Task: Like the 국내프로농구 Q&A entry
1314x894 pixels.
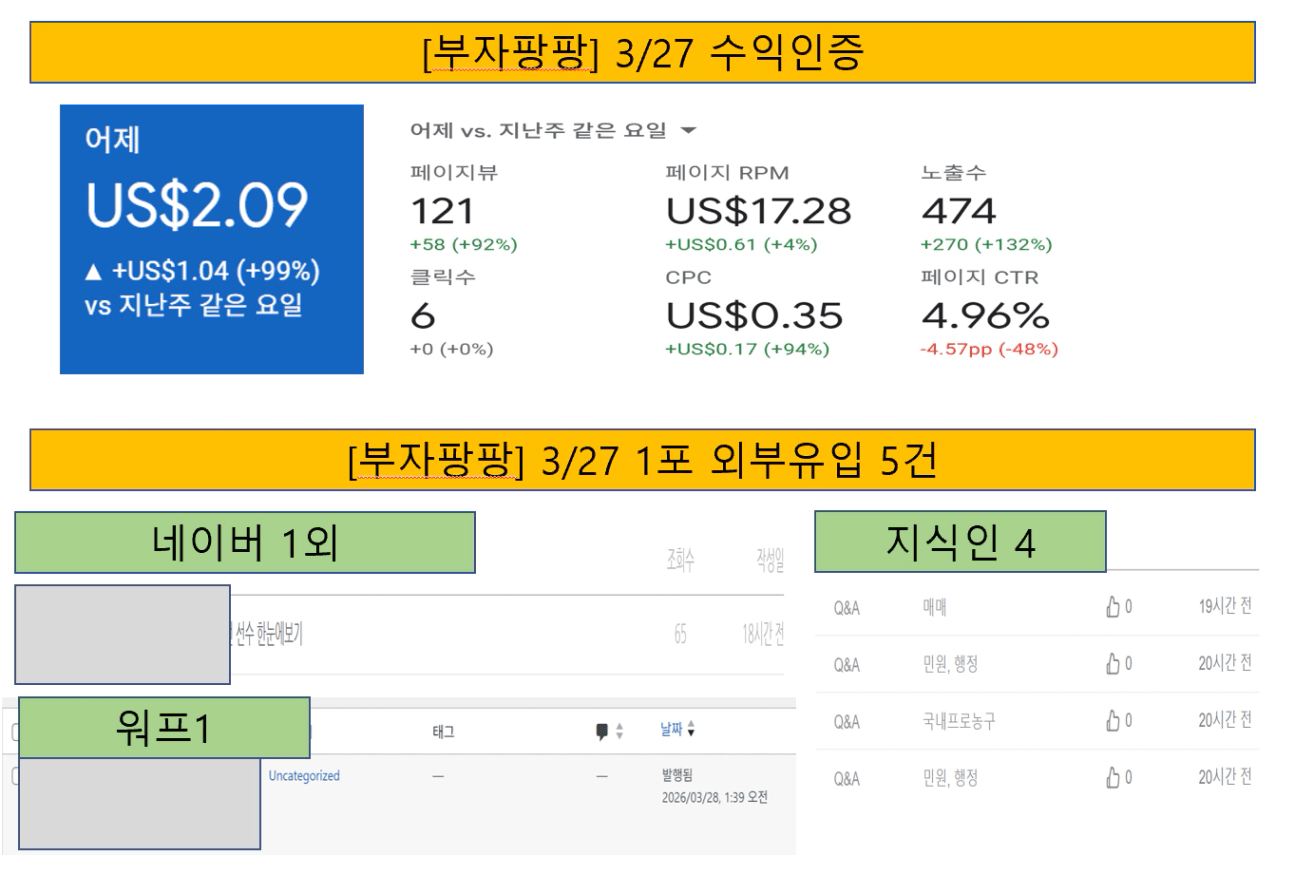Action: pyautogui.click(x=1111, y=720)
